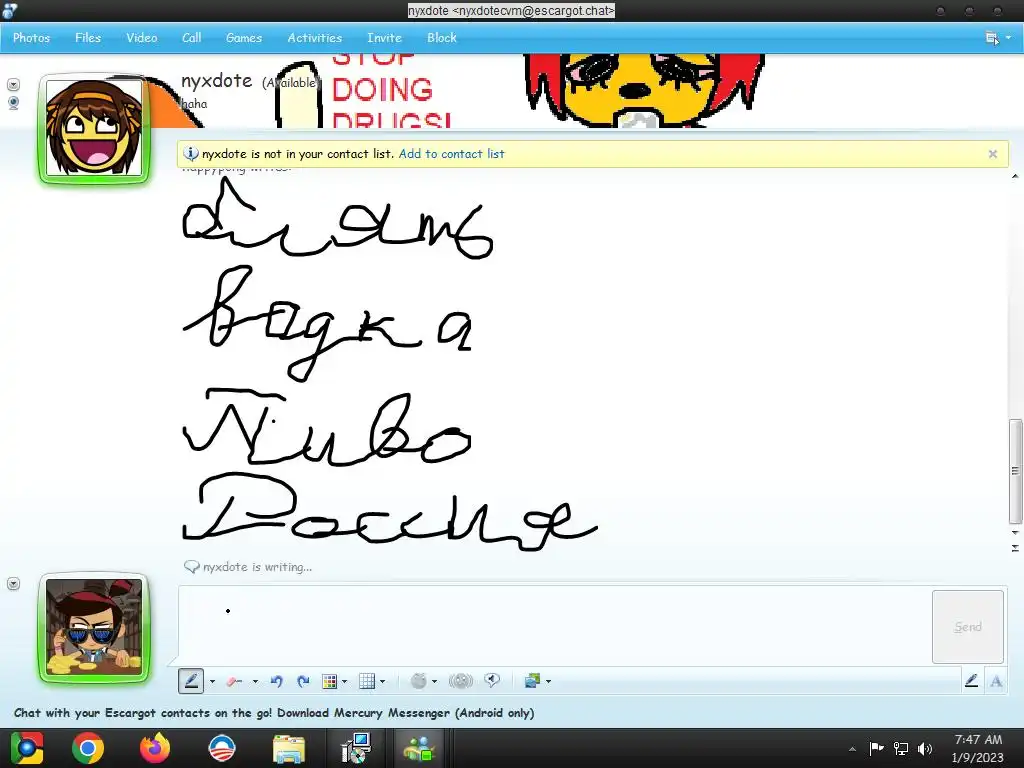The width and height of the screenshot is (1024, 768).
Task: Open the network status tray icon
Action: pyautogui.click(x=901, y=748)
